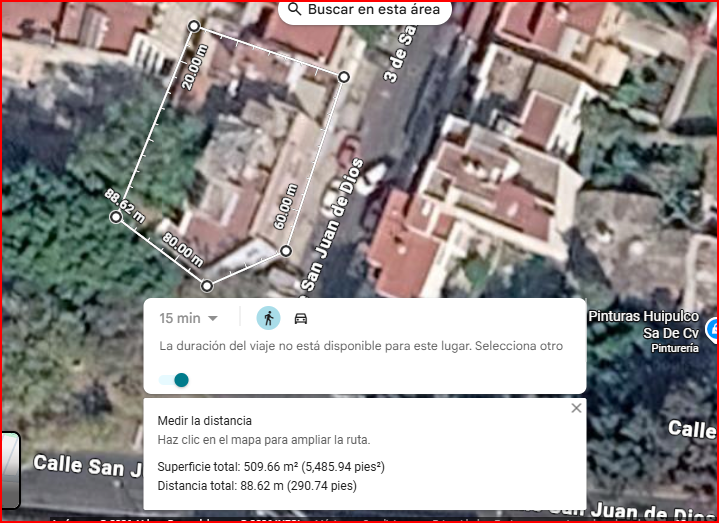Click the map layers thumbnail in the corner

[10, 470]
